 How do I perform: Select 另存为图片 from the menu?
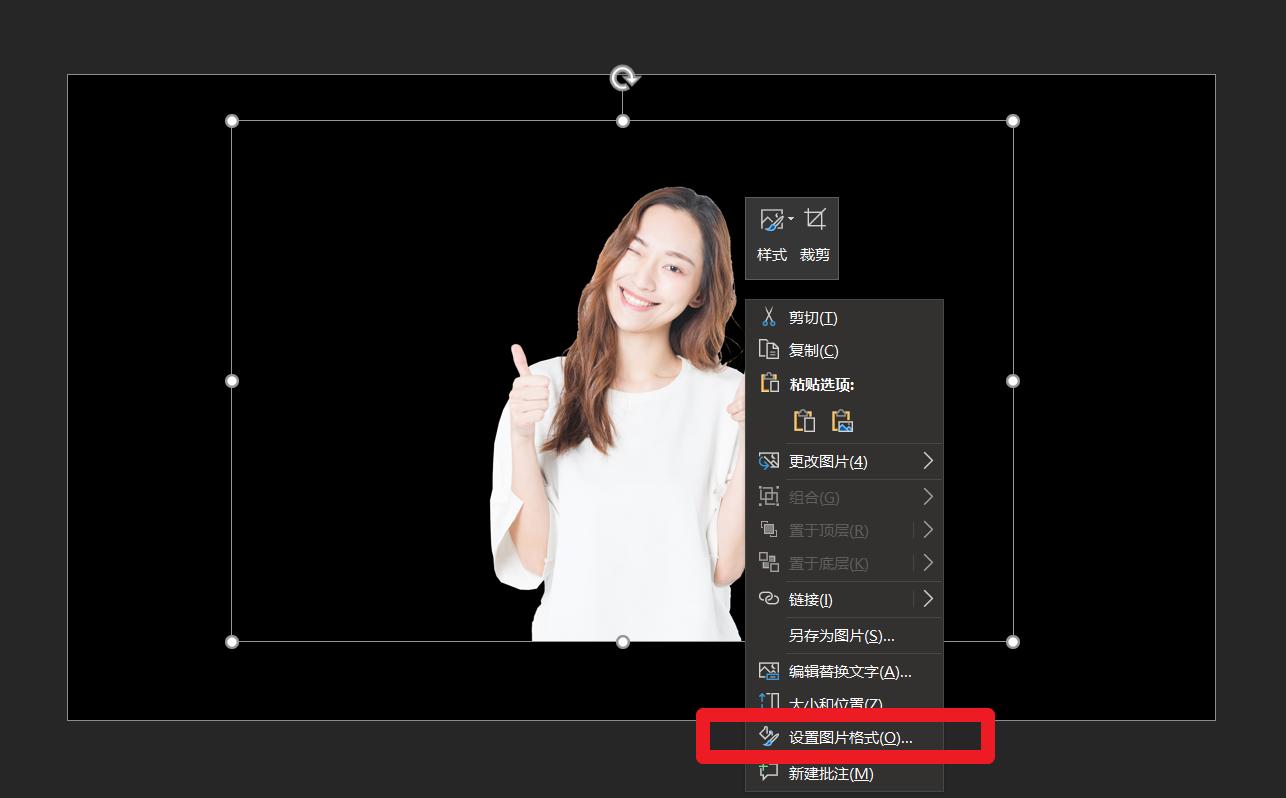(840, 636)
